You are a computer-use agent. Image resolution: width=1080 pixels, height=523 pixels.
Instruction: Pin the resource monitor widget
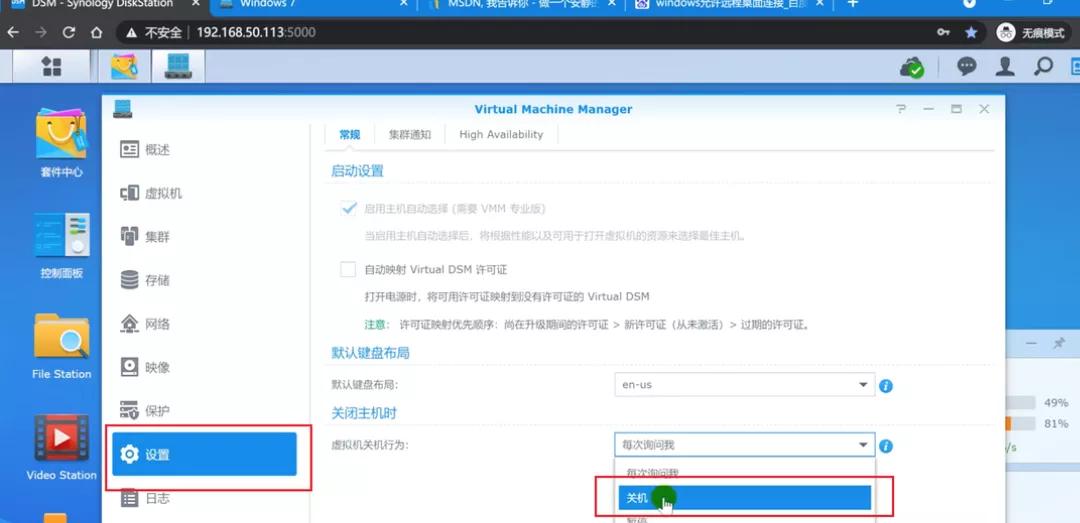(1059, 342)
